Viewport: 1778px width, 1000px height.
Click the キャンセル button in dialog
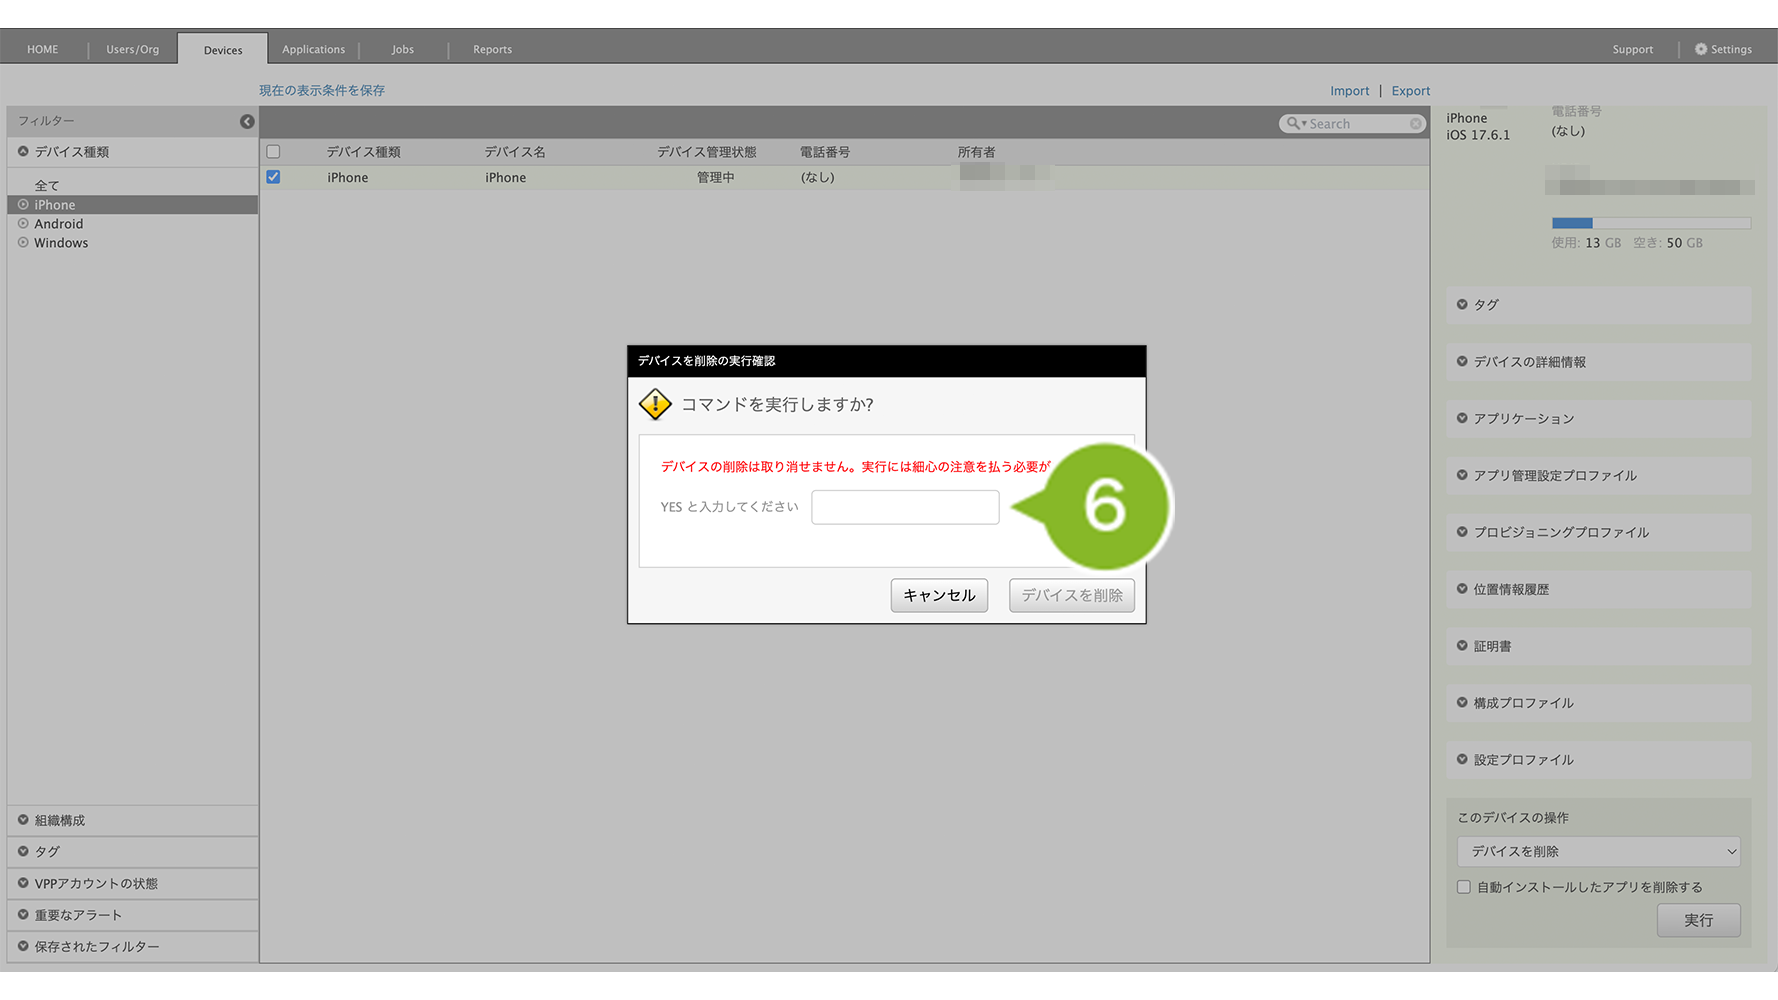pos(939,595)
